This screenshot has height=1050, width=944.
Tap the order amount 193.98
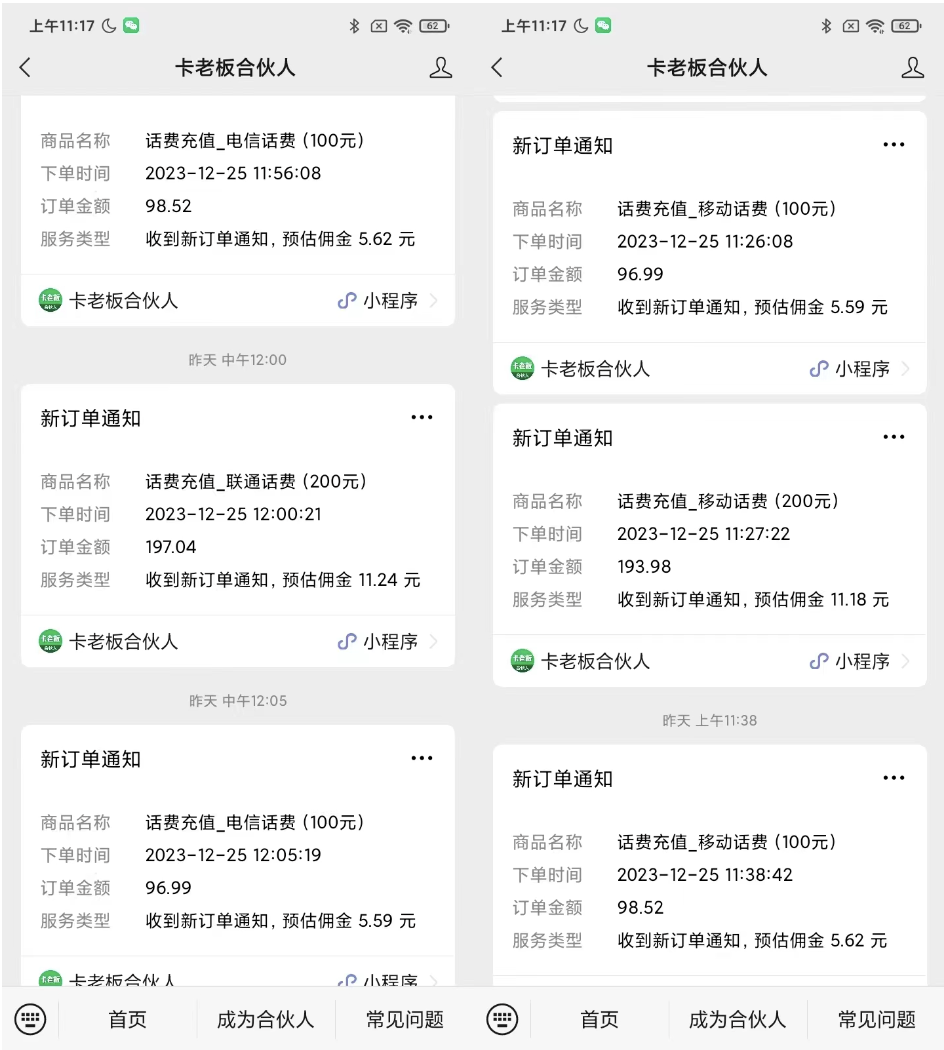pos(644,567)
